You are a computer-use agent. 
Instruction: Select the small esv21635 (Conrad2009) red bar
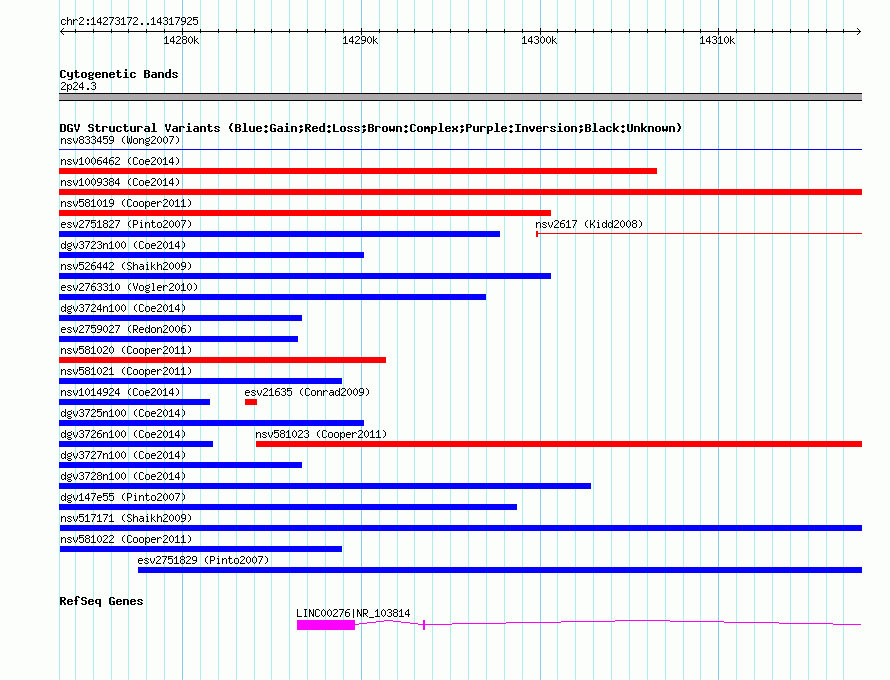pyautogui.click(x=251, y=402)
